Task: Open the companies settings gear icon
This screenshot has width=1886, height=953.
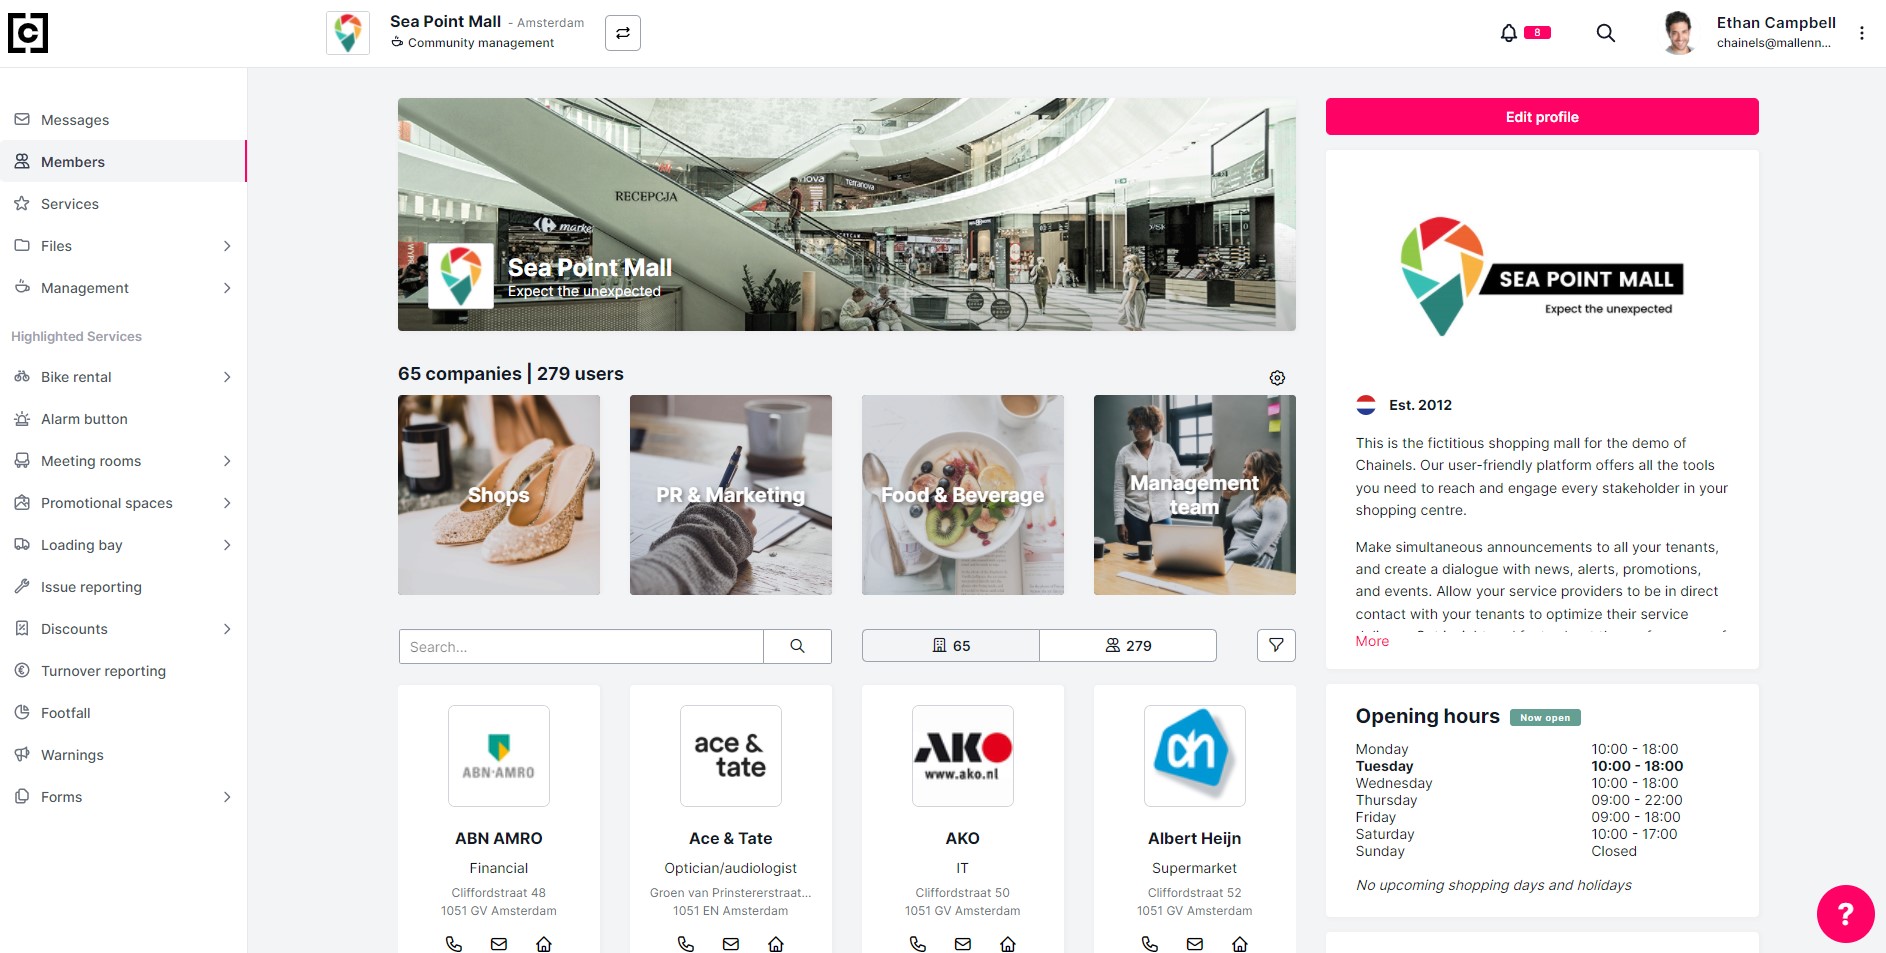Action: [x=1277, y=378]
